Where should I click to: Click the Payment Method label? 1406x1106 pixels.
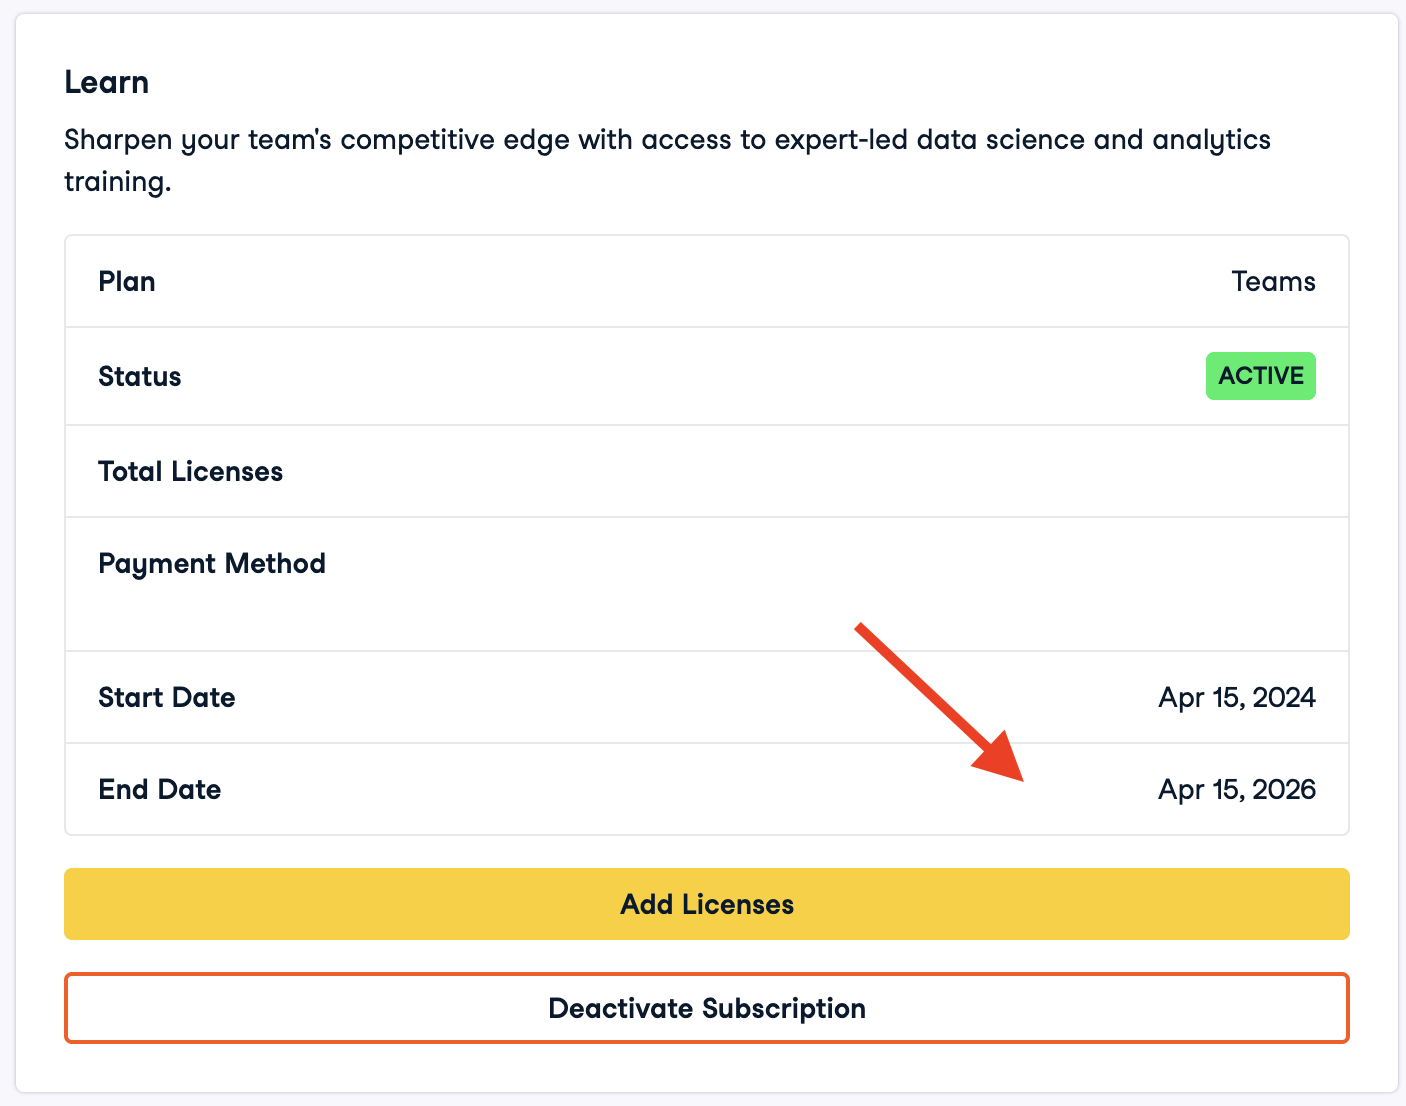212,564
